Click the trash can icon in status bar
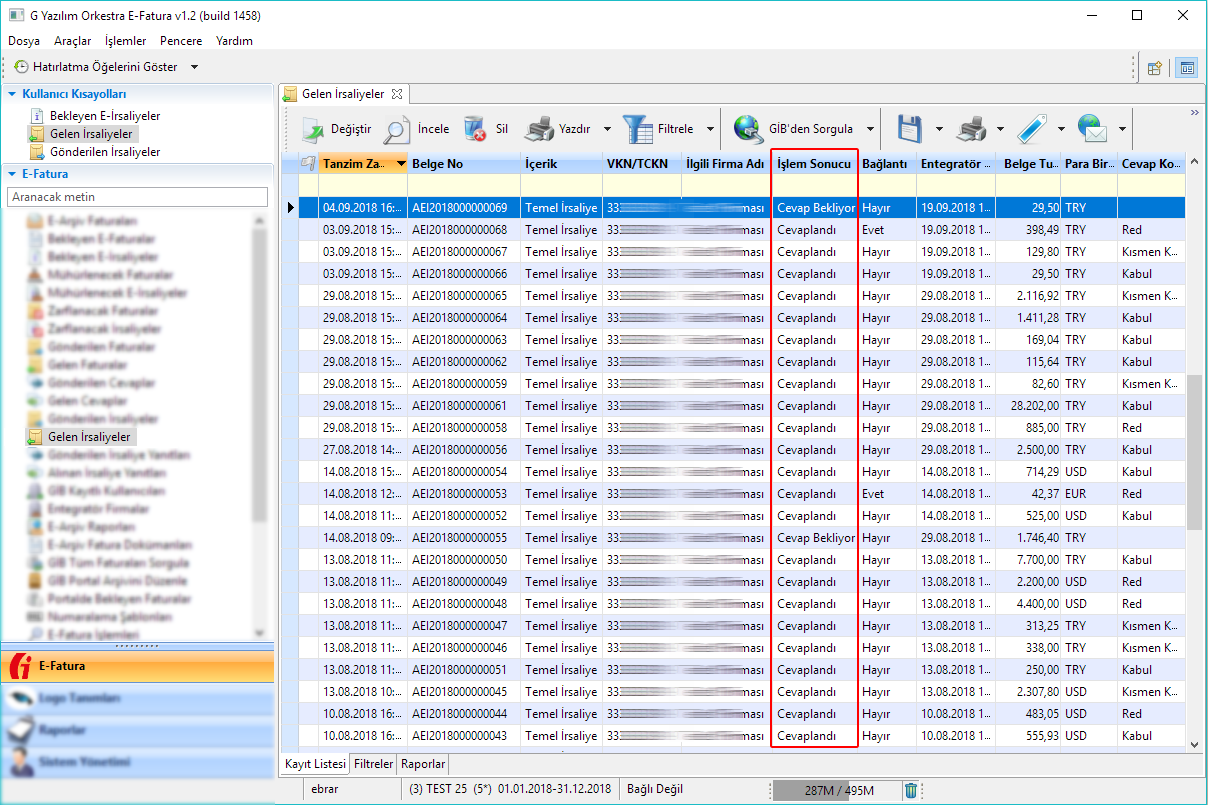This screenshot has width=1208, height=805. pyautogui.click(x=911, y=790)
